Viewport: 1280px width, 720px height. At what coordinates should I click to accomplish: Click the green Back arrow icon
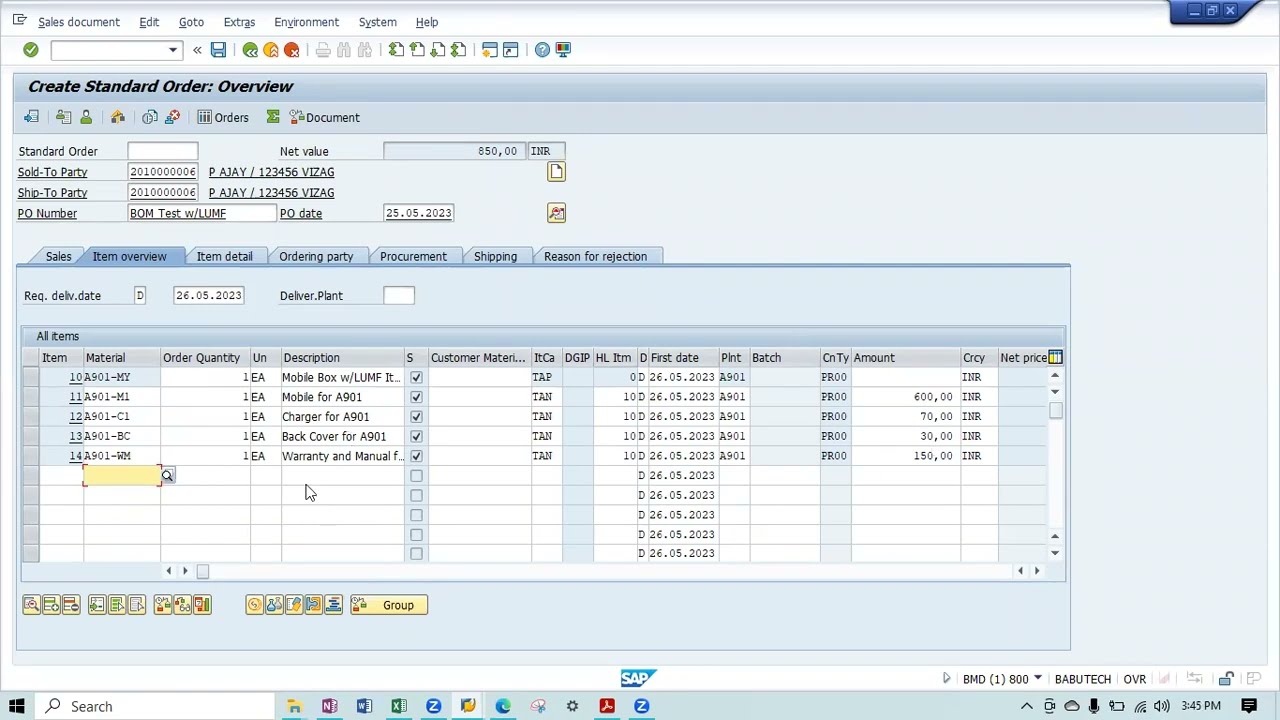point(250,50)
